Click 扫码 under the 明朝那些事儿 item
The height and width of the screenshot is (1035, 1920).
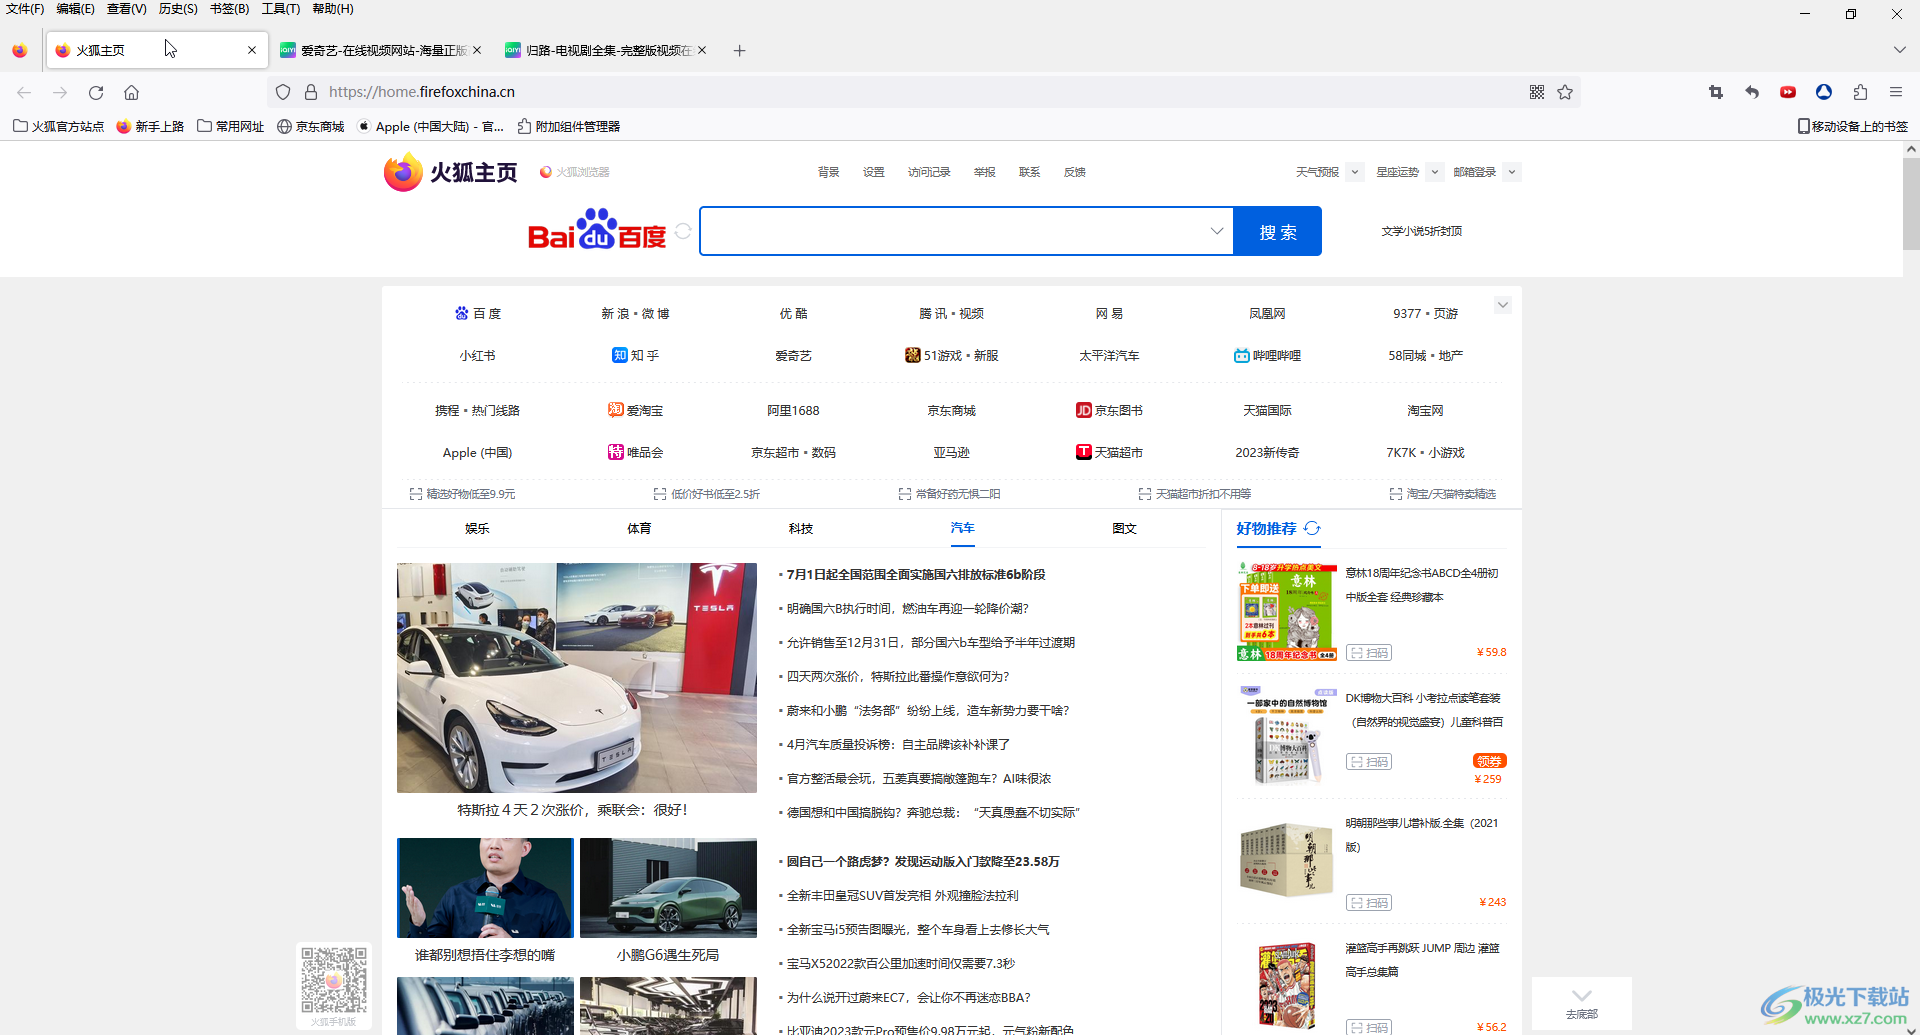coord(1369,902)
